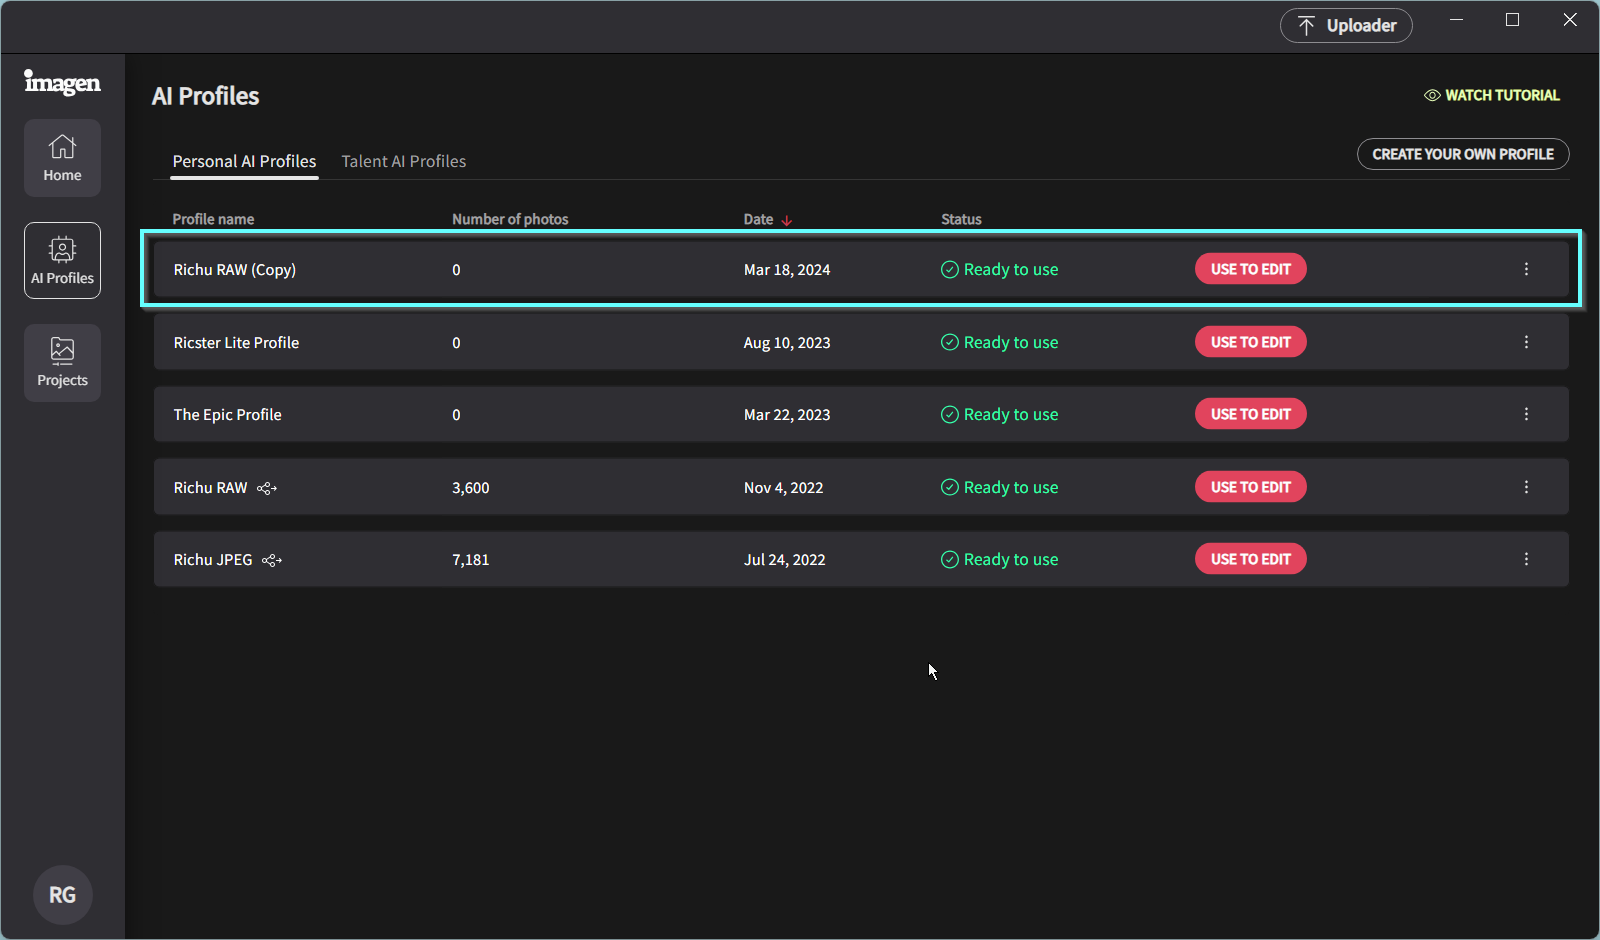The height and width of the screenshot is (940, 1600).
Task: Minimize the Imagen window
Action: [1456, 20]
